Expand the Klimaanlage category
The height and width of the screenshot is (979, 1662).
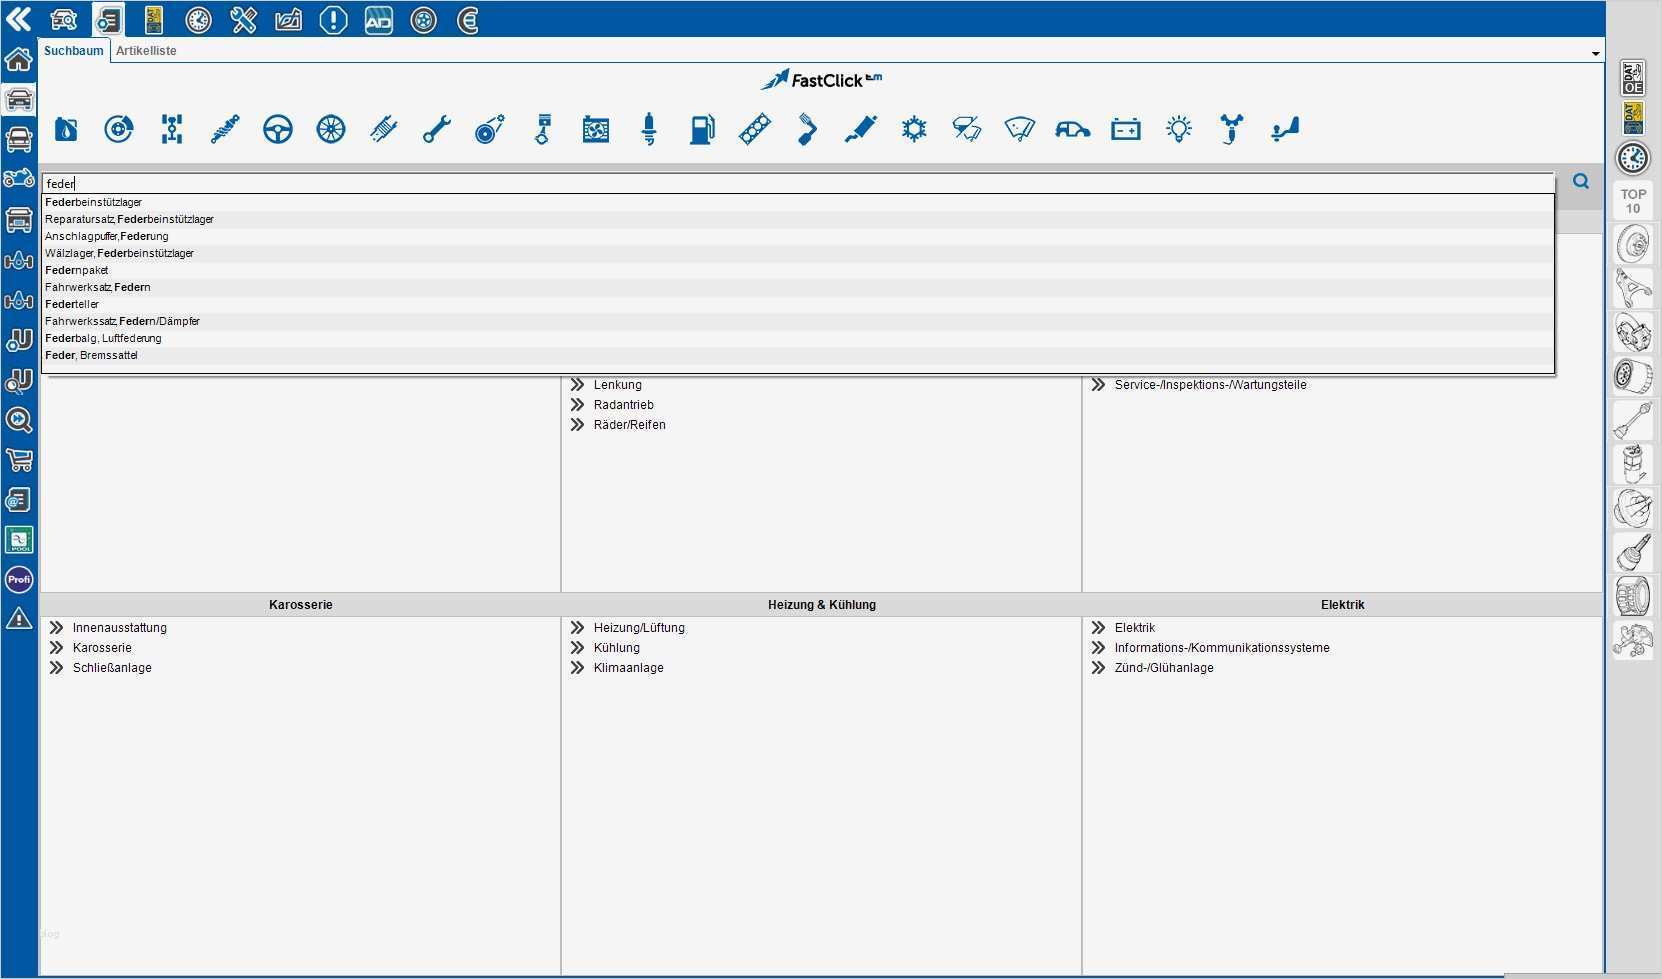(577, 668)
